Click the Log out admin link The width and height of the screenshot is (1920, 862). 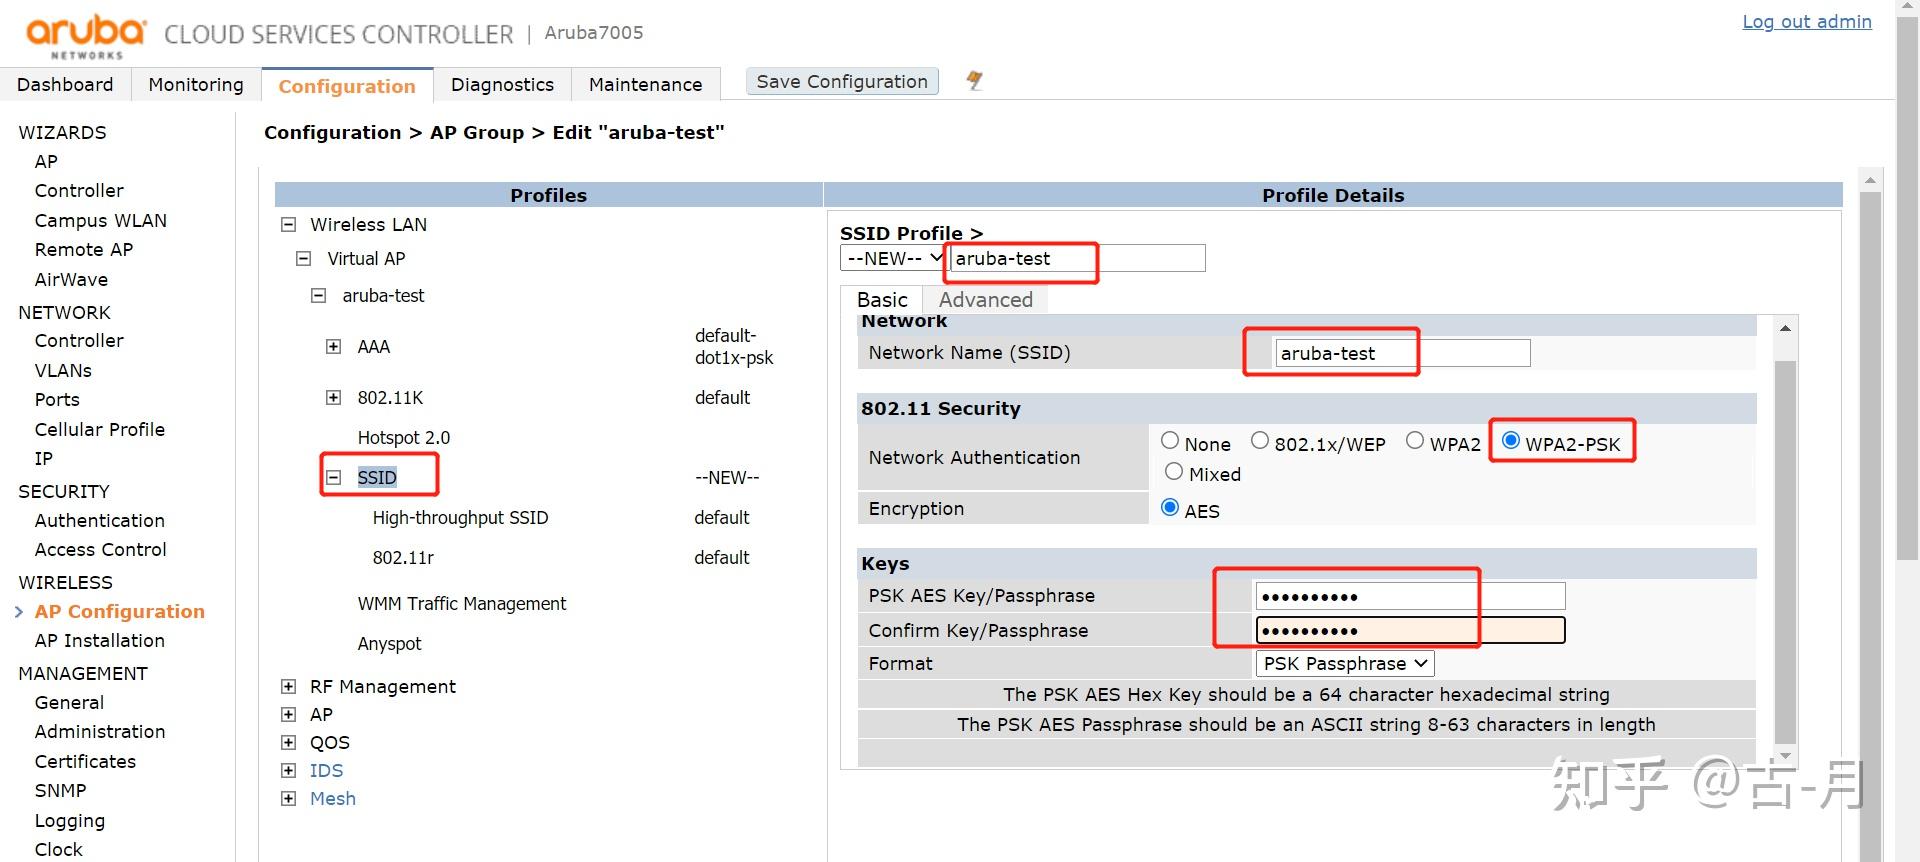(1806, 22)
